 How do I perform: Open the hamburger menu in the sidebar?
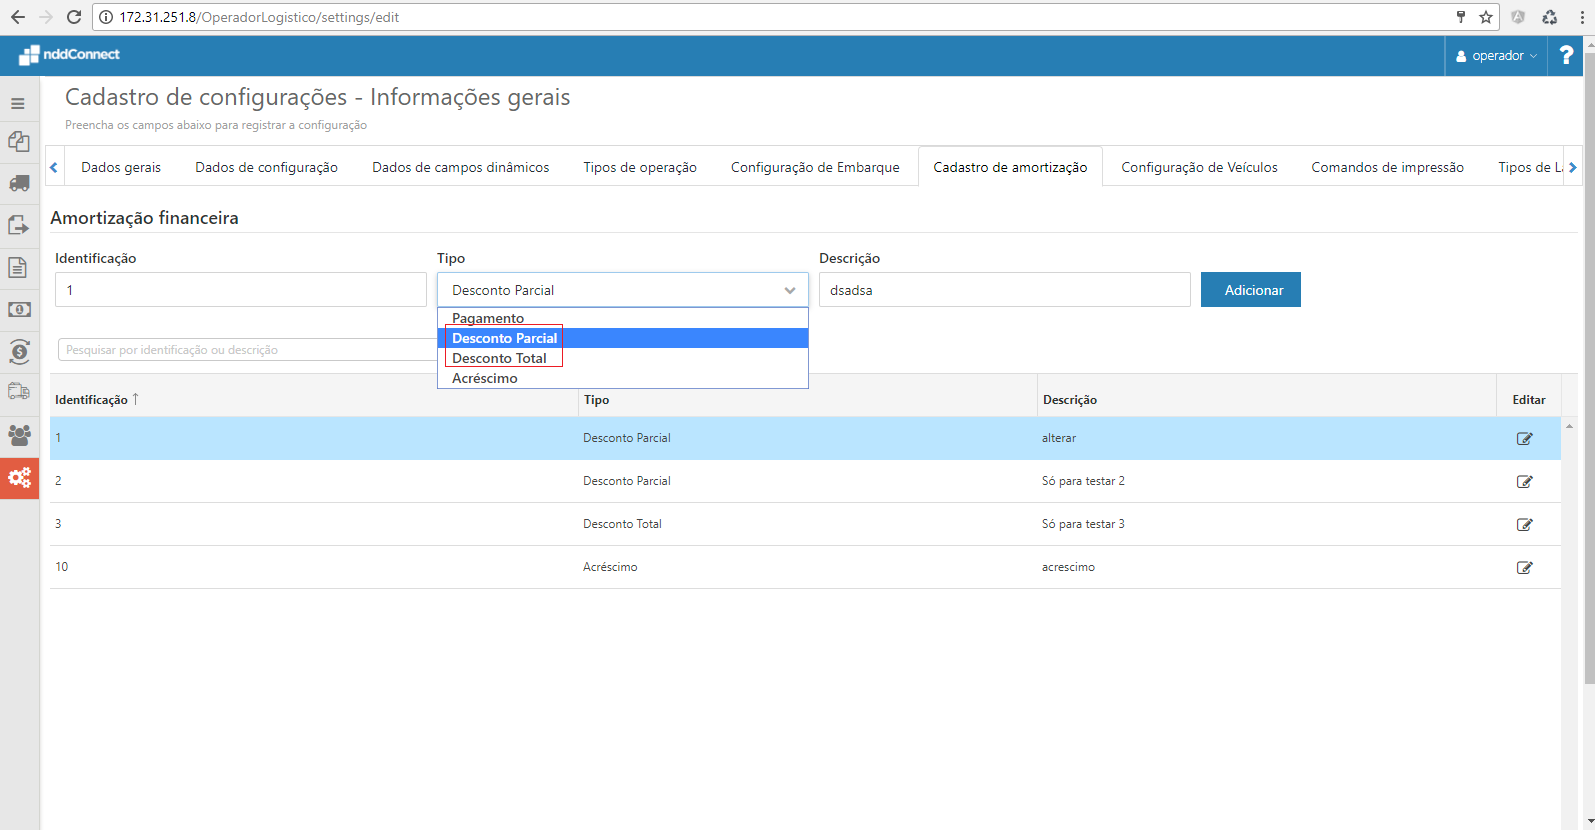coord(18,103)
